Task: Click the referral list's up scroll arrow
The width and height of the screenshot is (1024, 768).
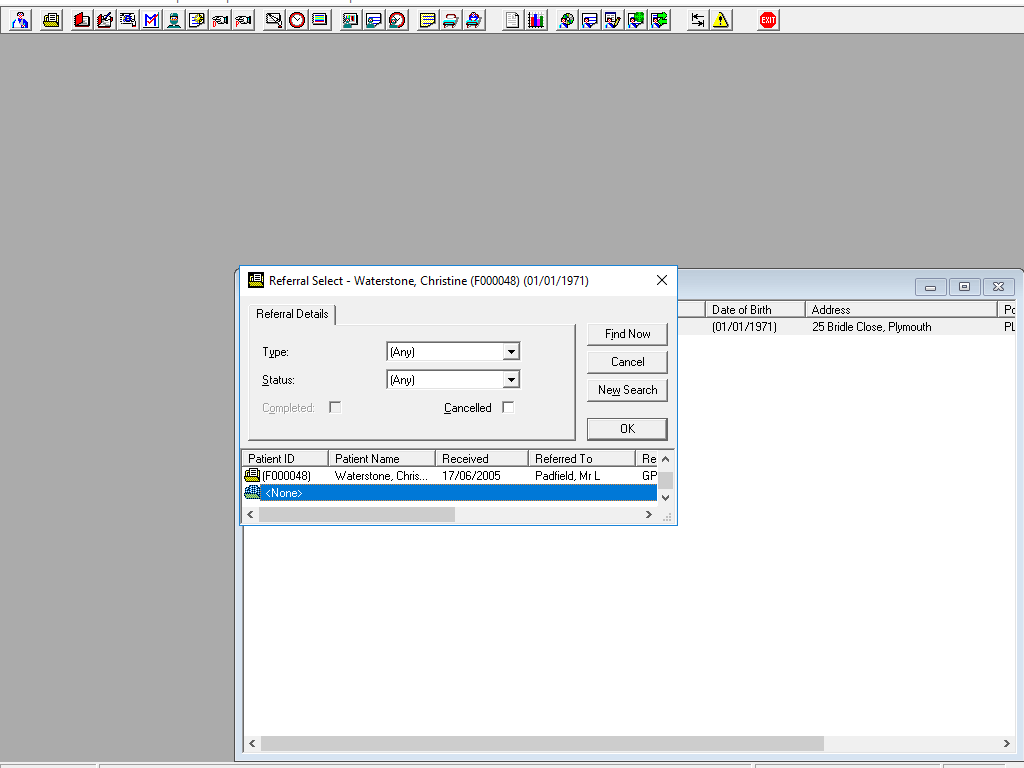Action: (x=665, y=459)
